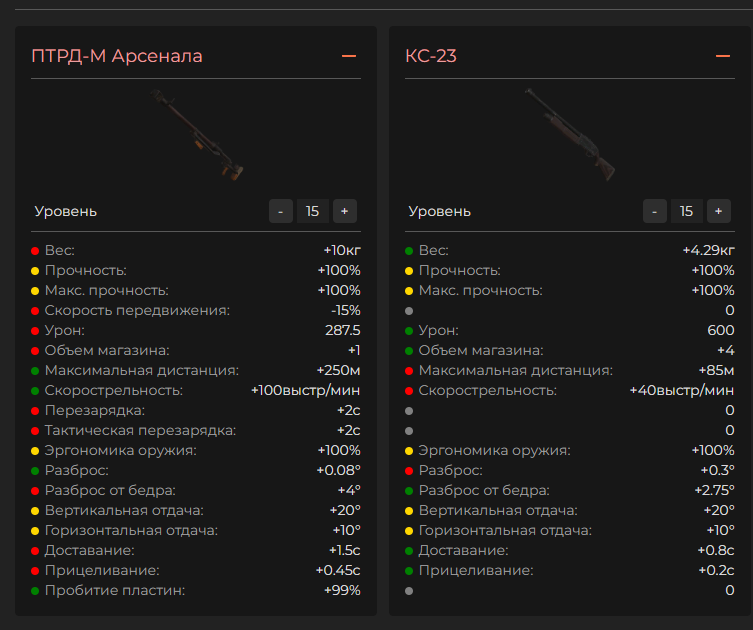Click the level value field of КС-23
753x630 pixels.
[686, 211]
